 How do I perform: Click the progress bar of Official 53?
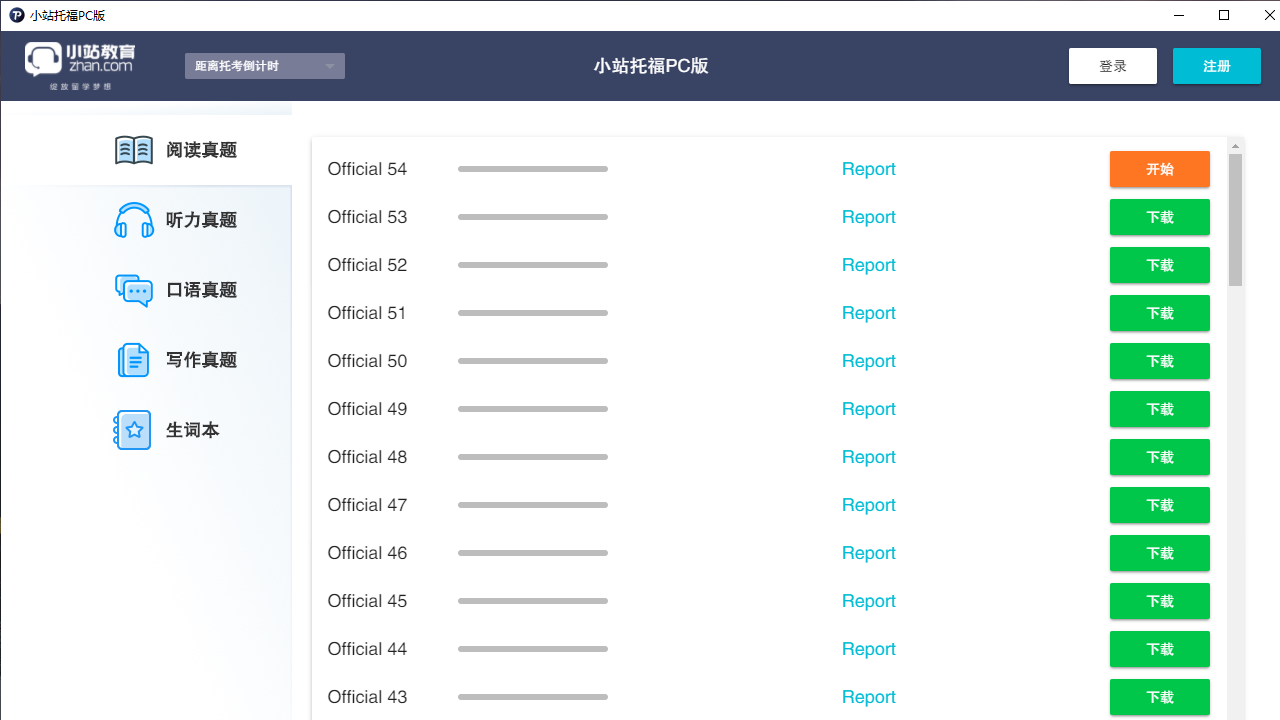(x=532, y=217)
